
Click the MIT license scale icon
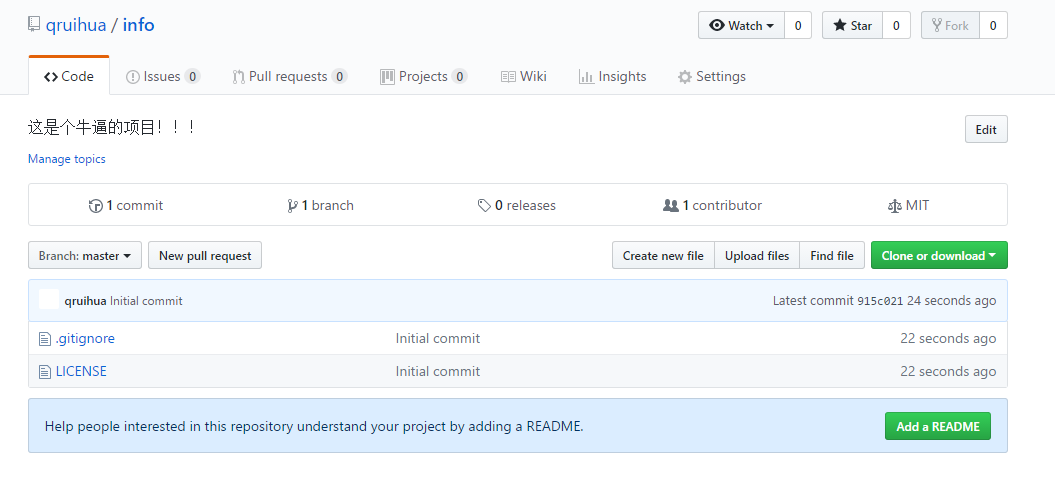point(894,206)
